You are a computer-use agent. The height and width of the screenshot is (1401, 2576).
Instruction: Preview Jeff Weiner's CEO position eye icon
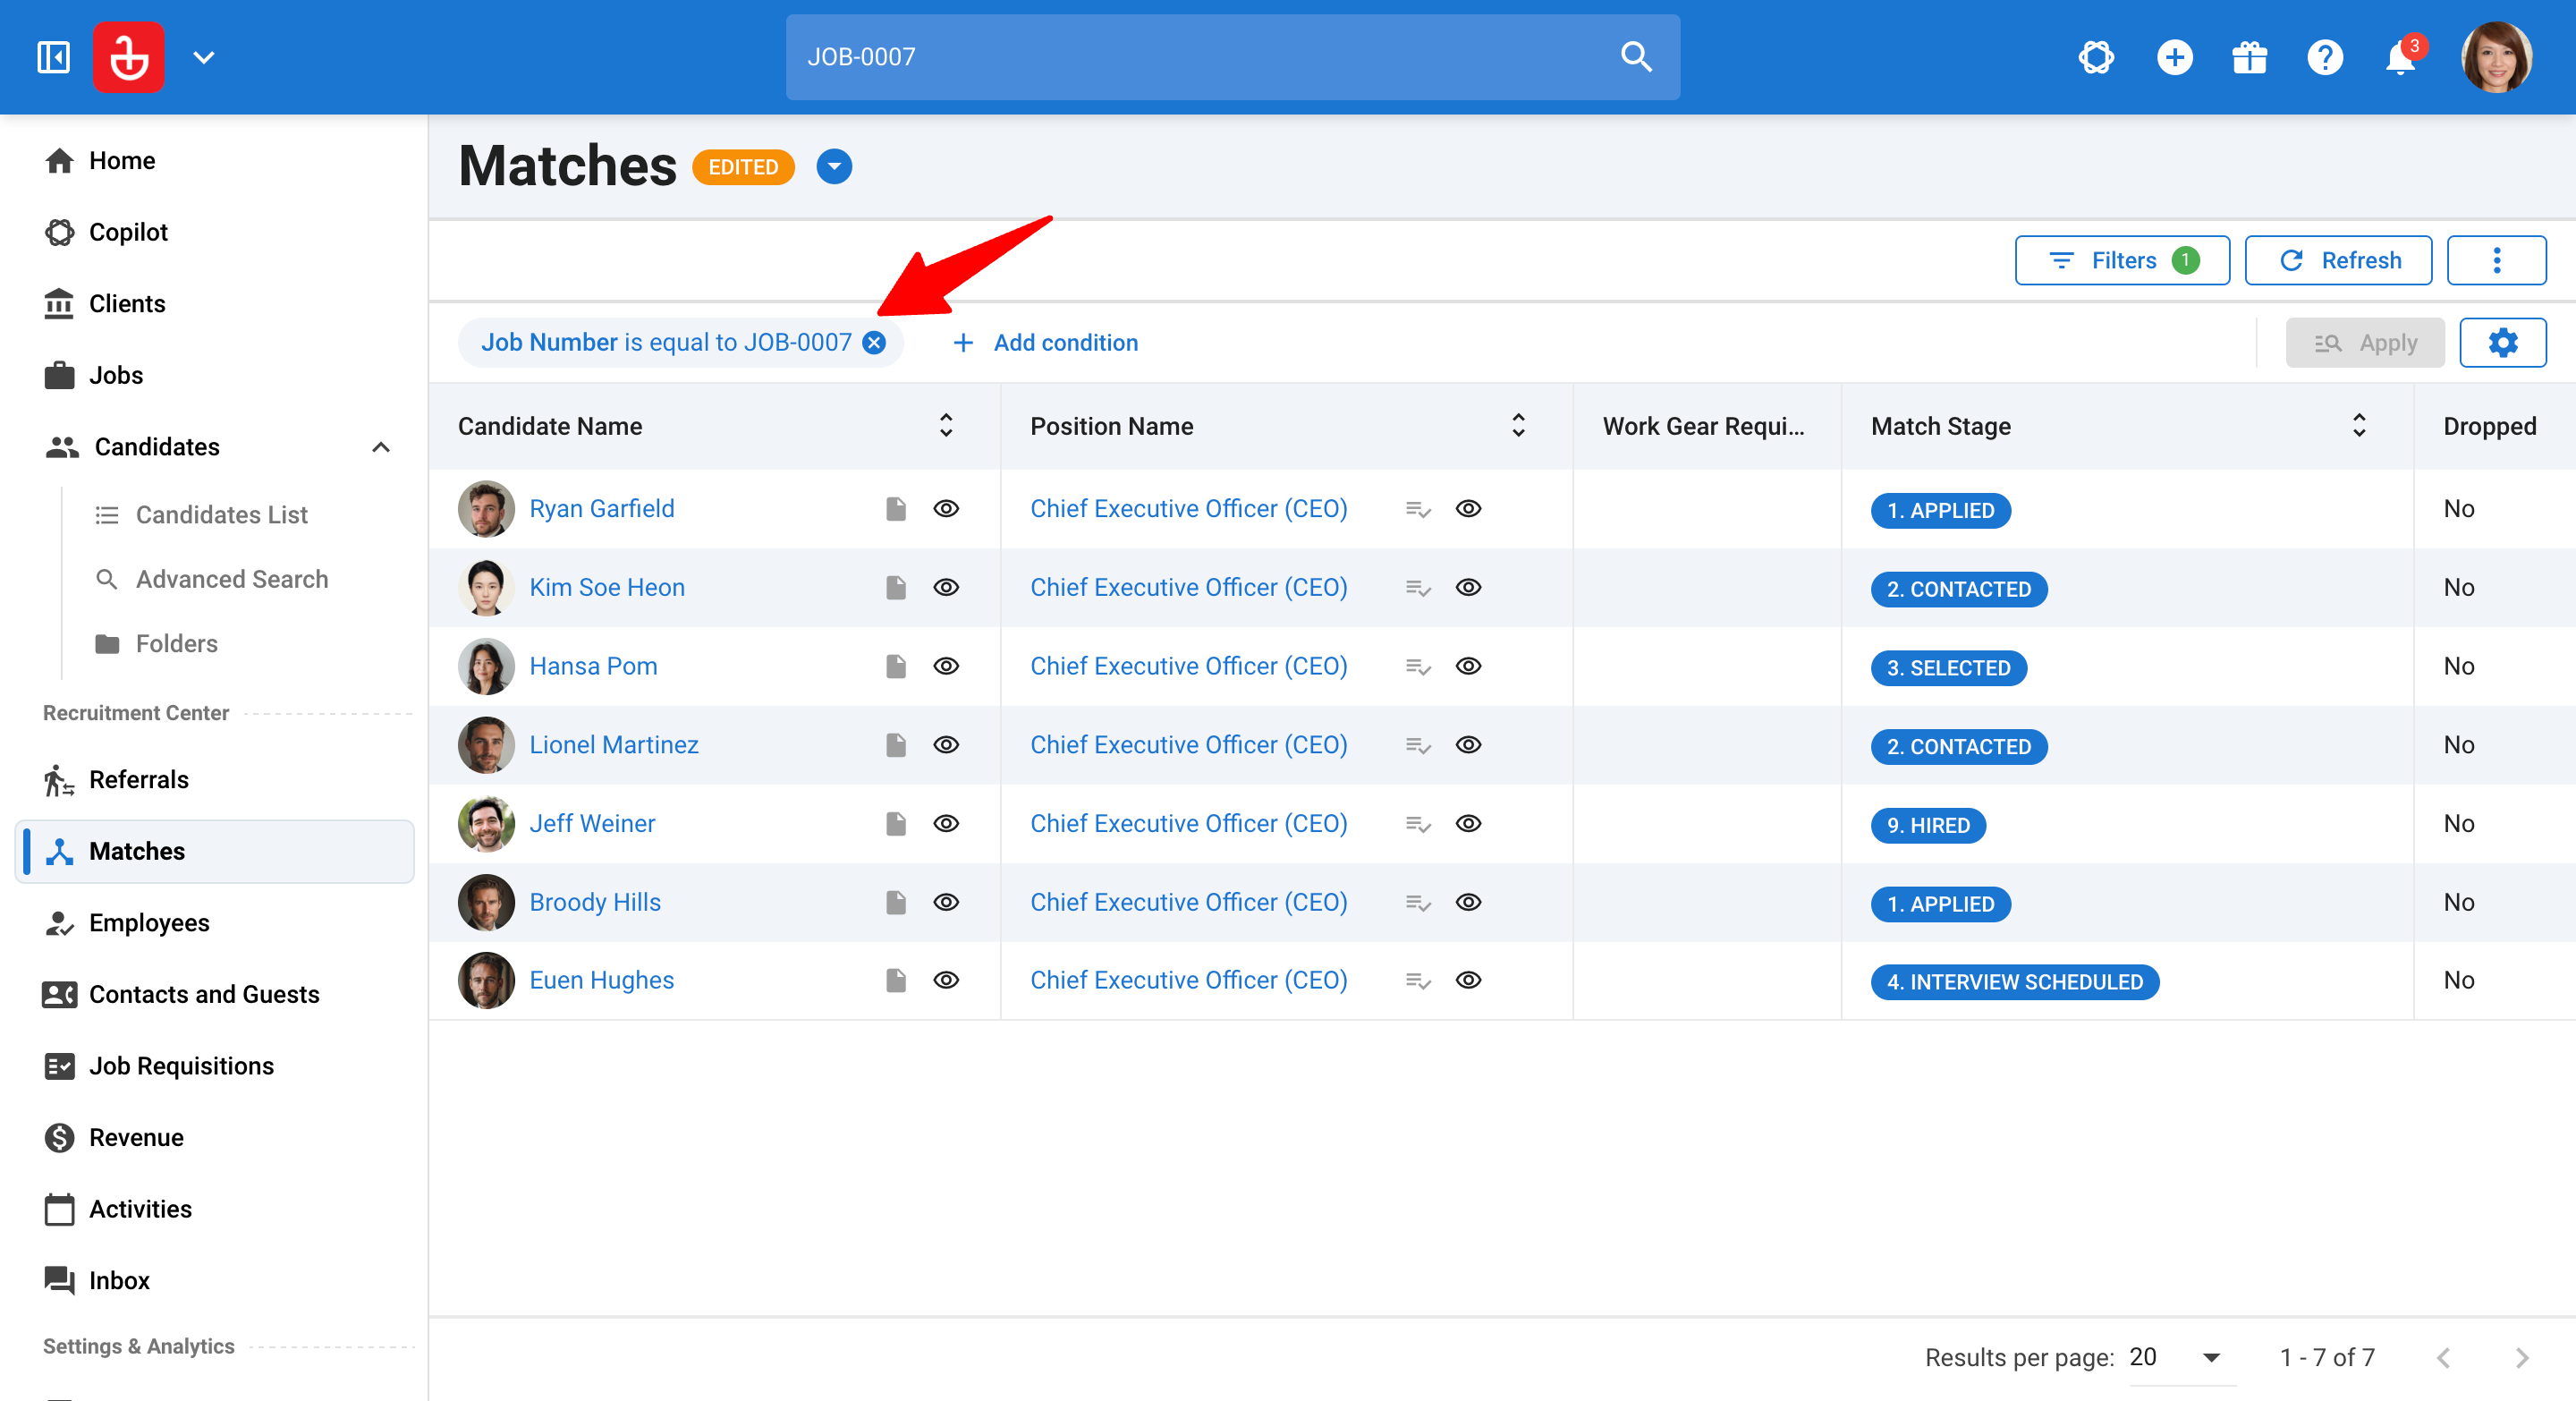click(x=1468, y=824)
